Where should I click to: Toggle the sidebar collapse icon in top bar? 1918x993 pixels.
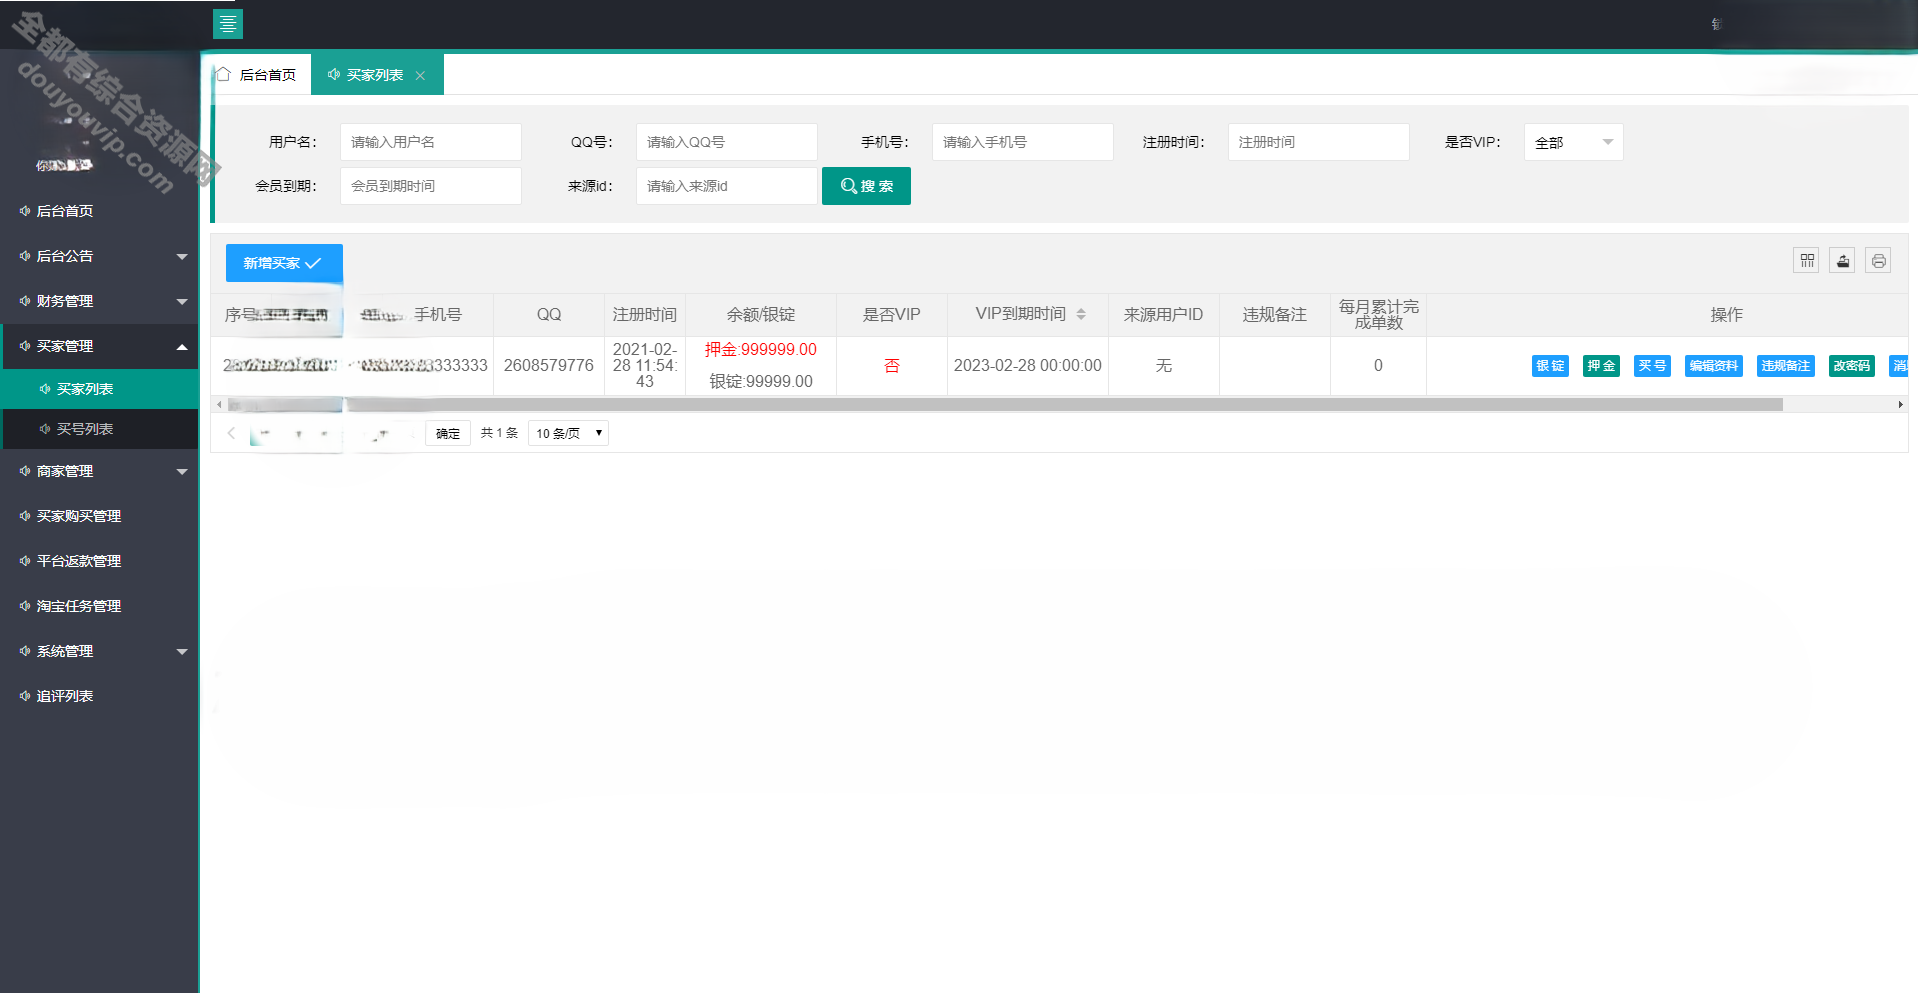pos(228,24)
